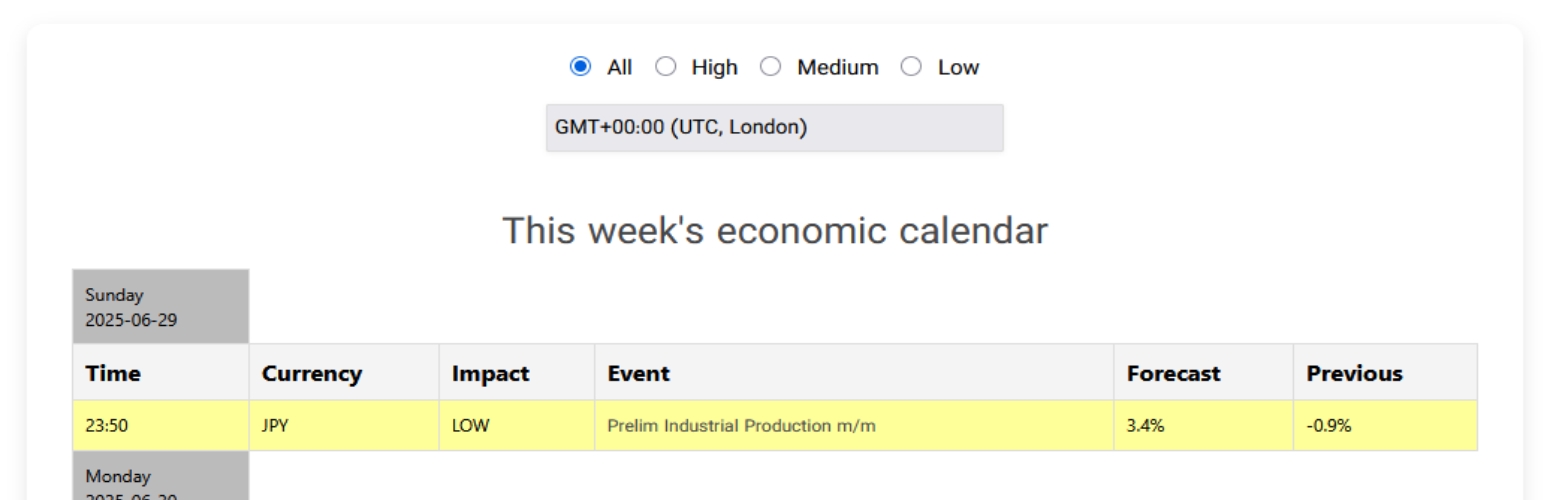1544x500 pixels.
Task: Choose the Medium impact filter
Action: 771,67
